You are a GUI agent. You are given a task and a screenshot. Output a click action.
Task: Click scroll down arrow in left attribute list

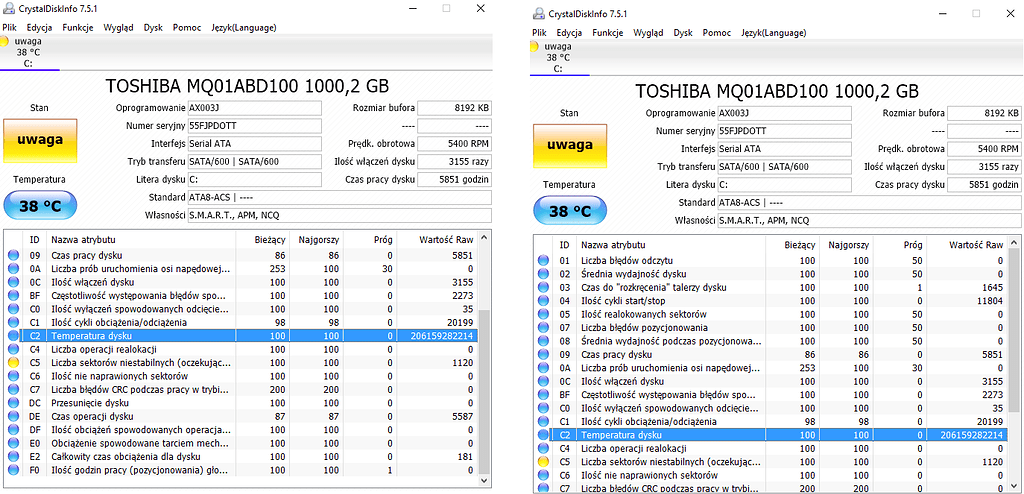point(484,480)
